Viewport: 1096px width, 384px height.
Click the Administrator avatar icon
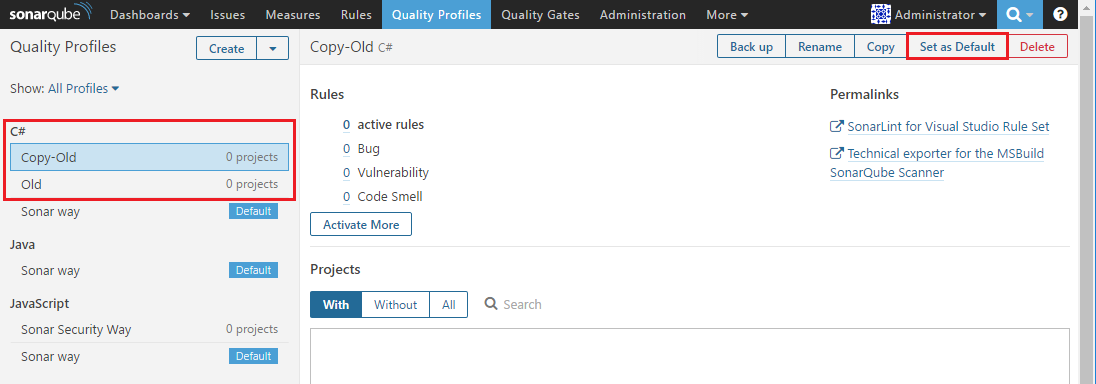click(x=880, y=14)
